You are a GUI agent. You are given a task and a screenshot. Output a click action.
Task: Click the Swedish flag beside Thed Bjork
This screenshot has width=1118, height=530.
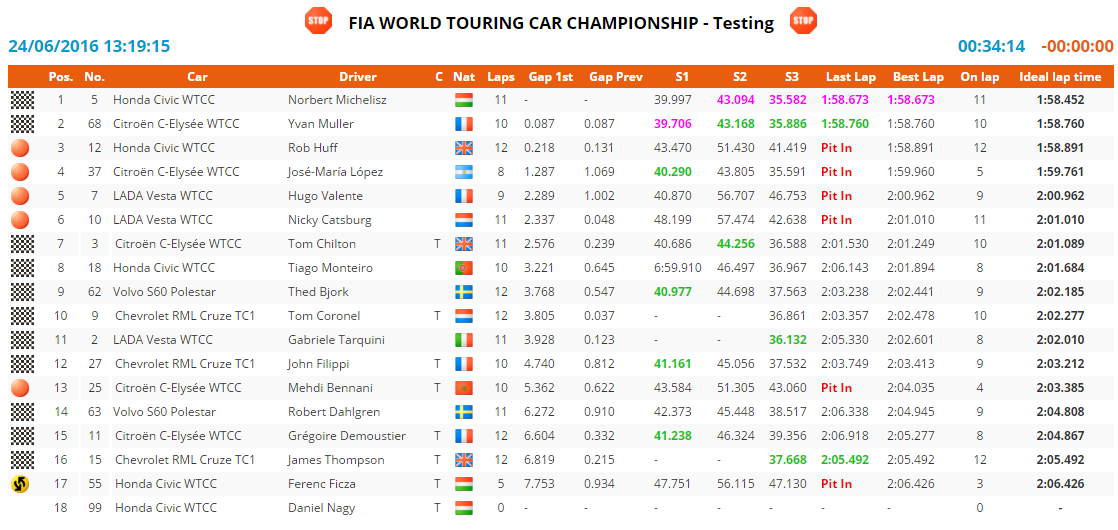tap(463, 292)
